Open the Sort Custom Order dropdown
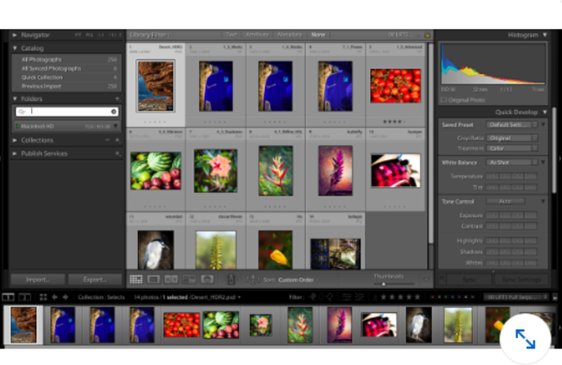 click(299, 280)
